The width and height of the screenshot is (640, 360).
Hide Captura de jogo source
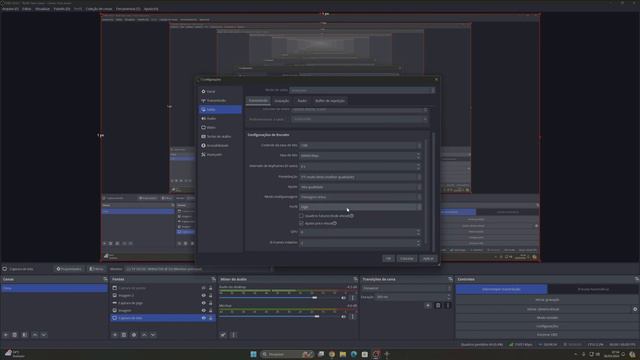pos(204,303)
